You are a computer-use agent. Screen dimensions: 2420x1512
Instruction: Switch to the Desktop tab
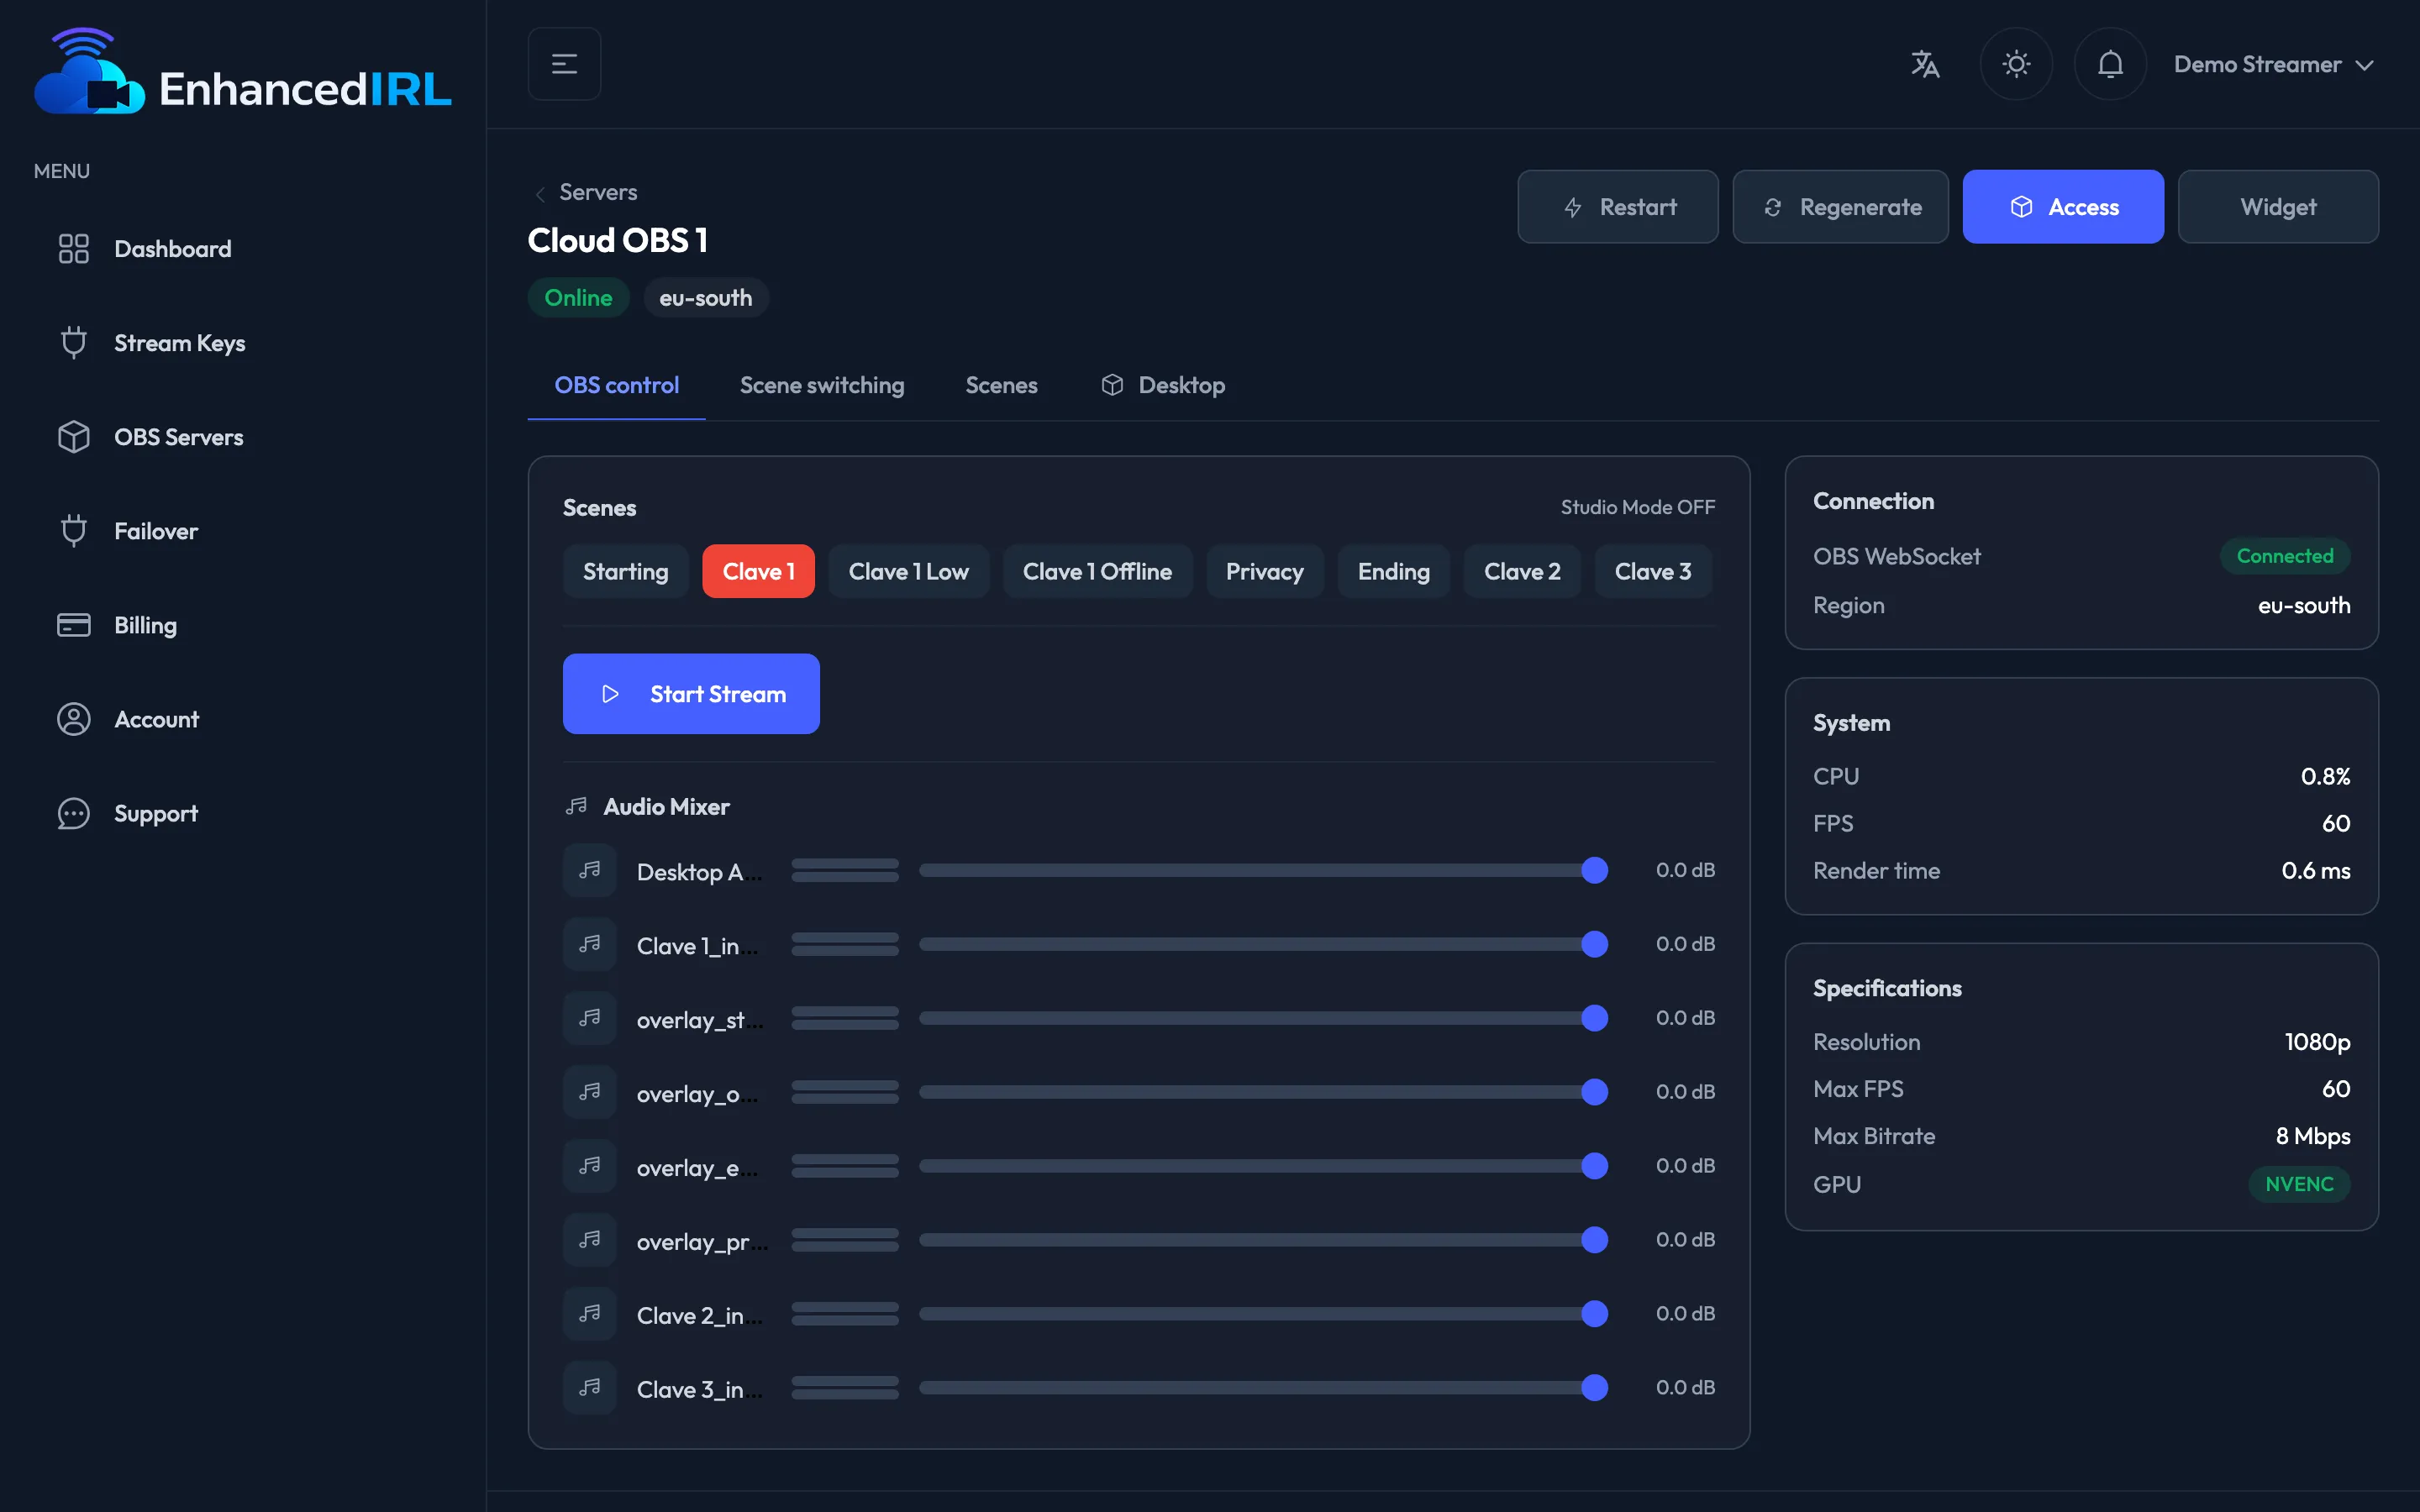click(1163, 385)
